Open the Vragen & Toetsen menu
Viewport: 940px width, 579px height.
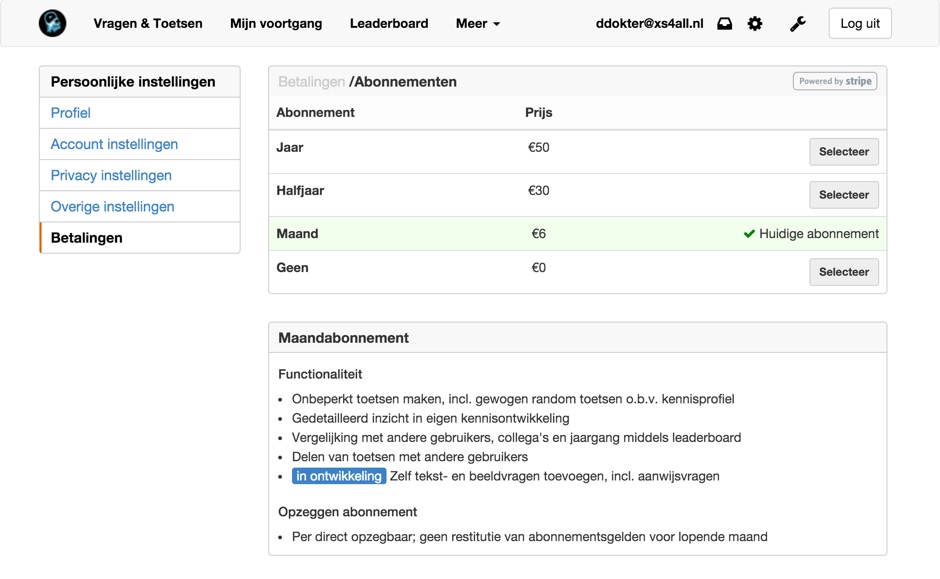148,23
